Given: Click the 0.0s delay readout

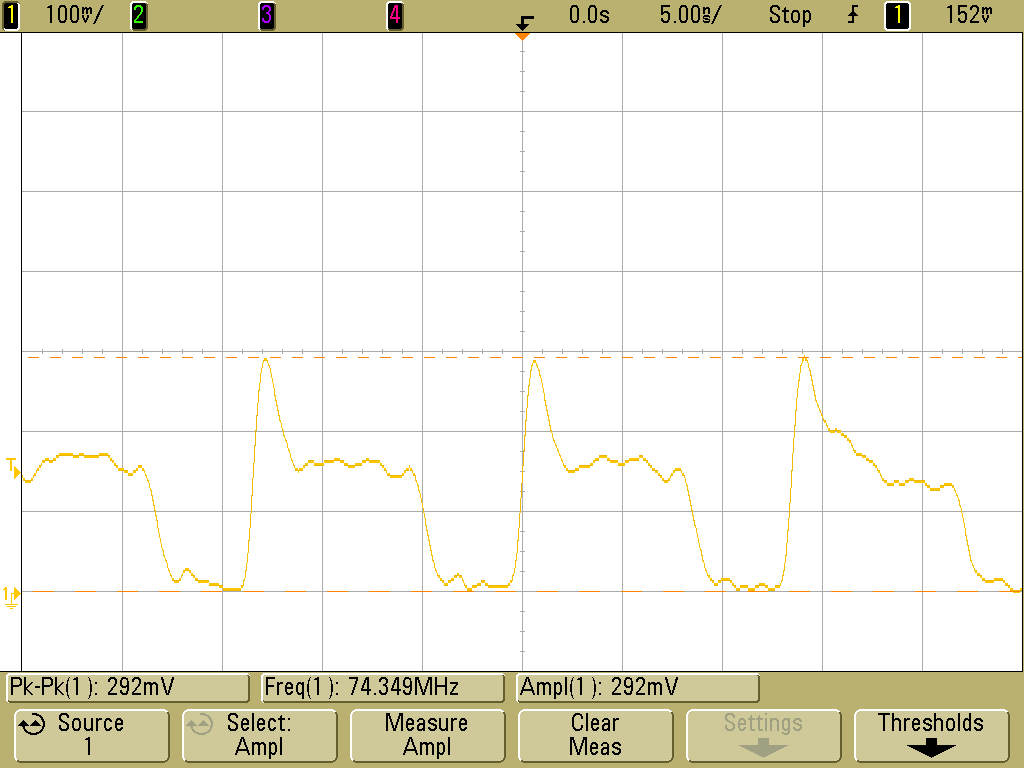Looking at the screenshot, I should pyautogui.click(x=589, y=15).
